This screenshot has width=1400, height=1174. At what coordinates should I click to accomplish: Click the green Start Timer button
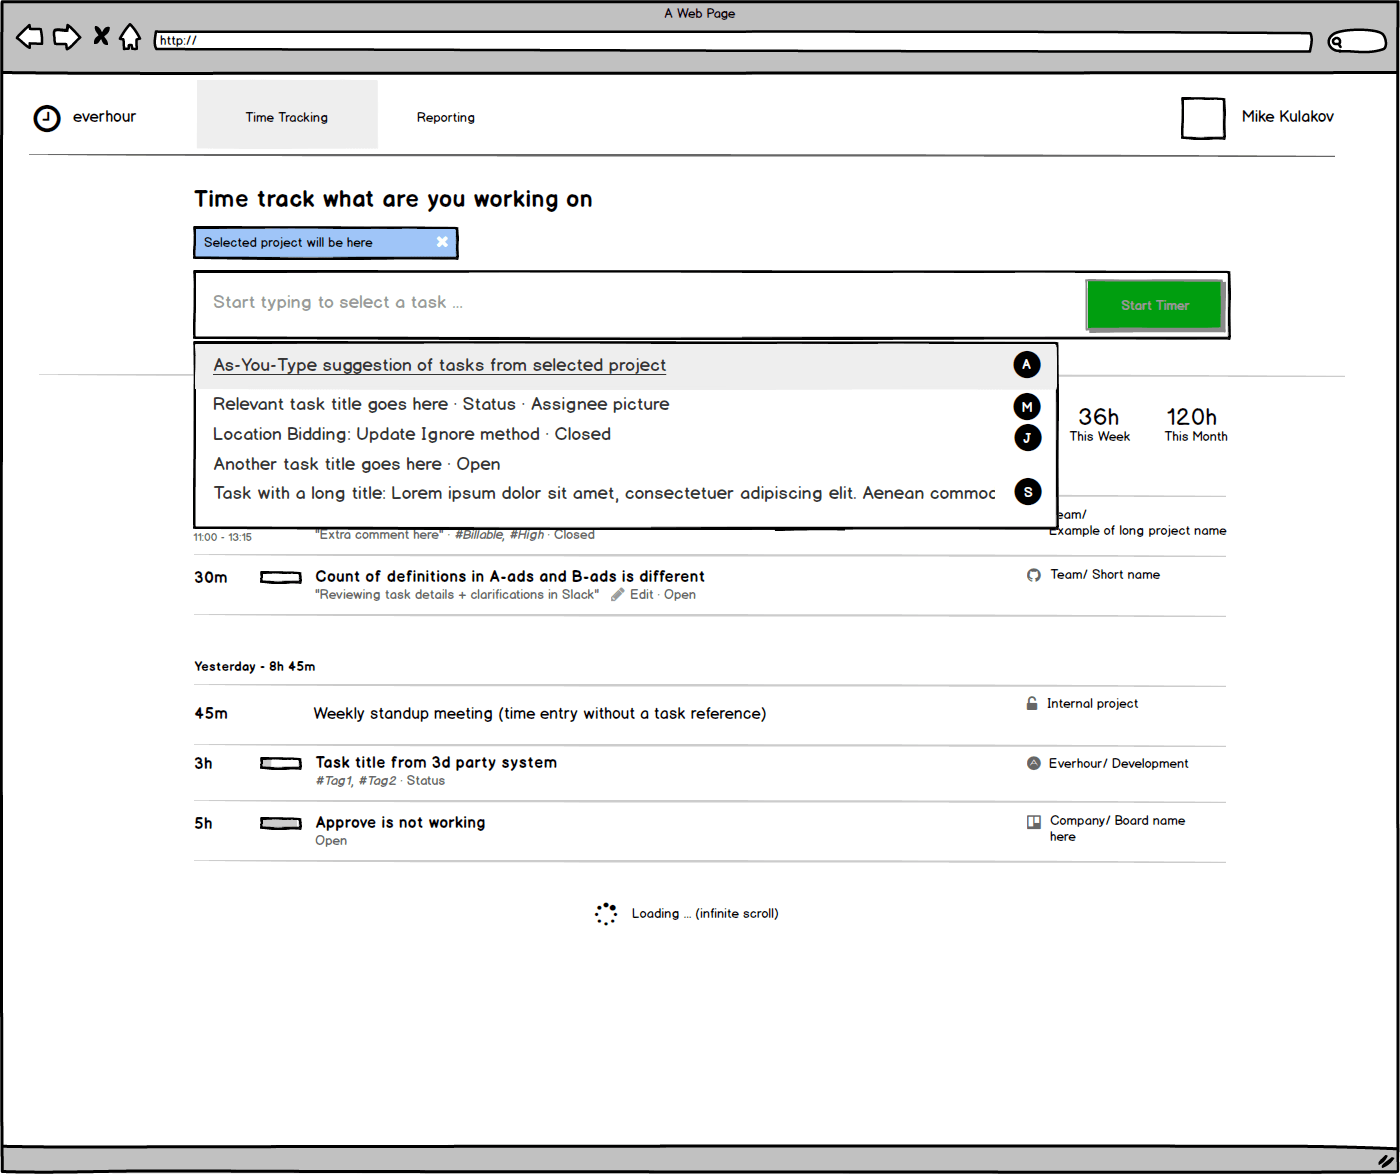[x=1155, y=305]
